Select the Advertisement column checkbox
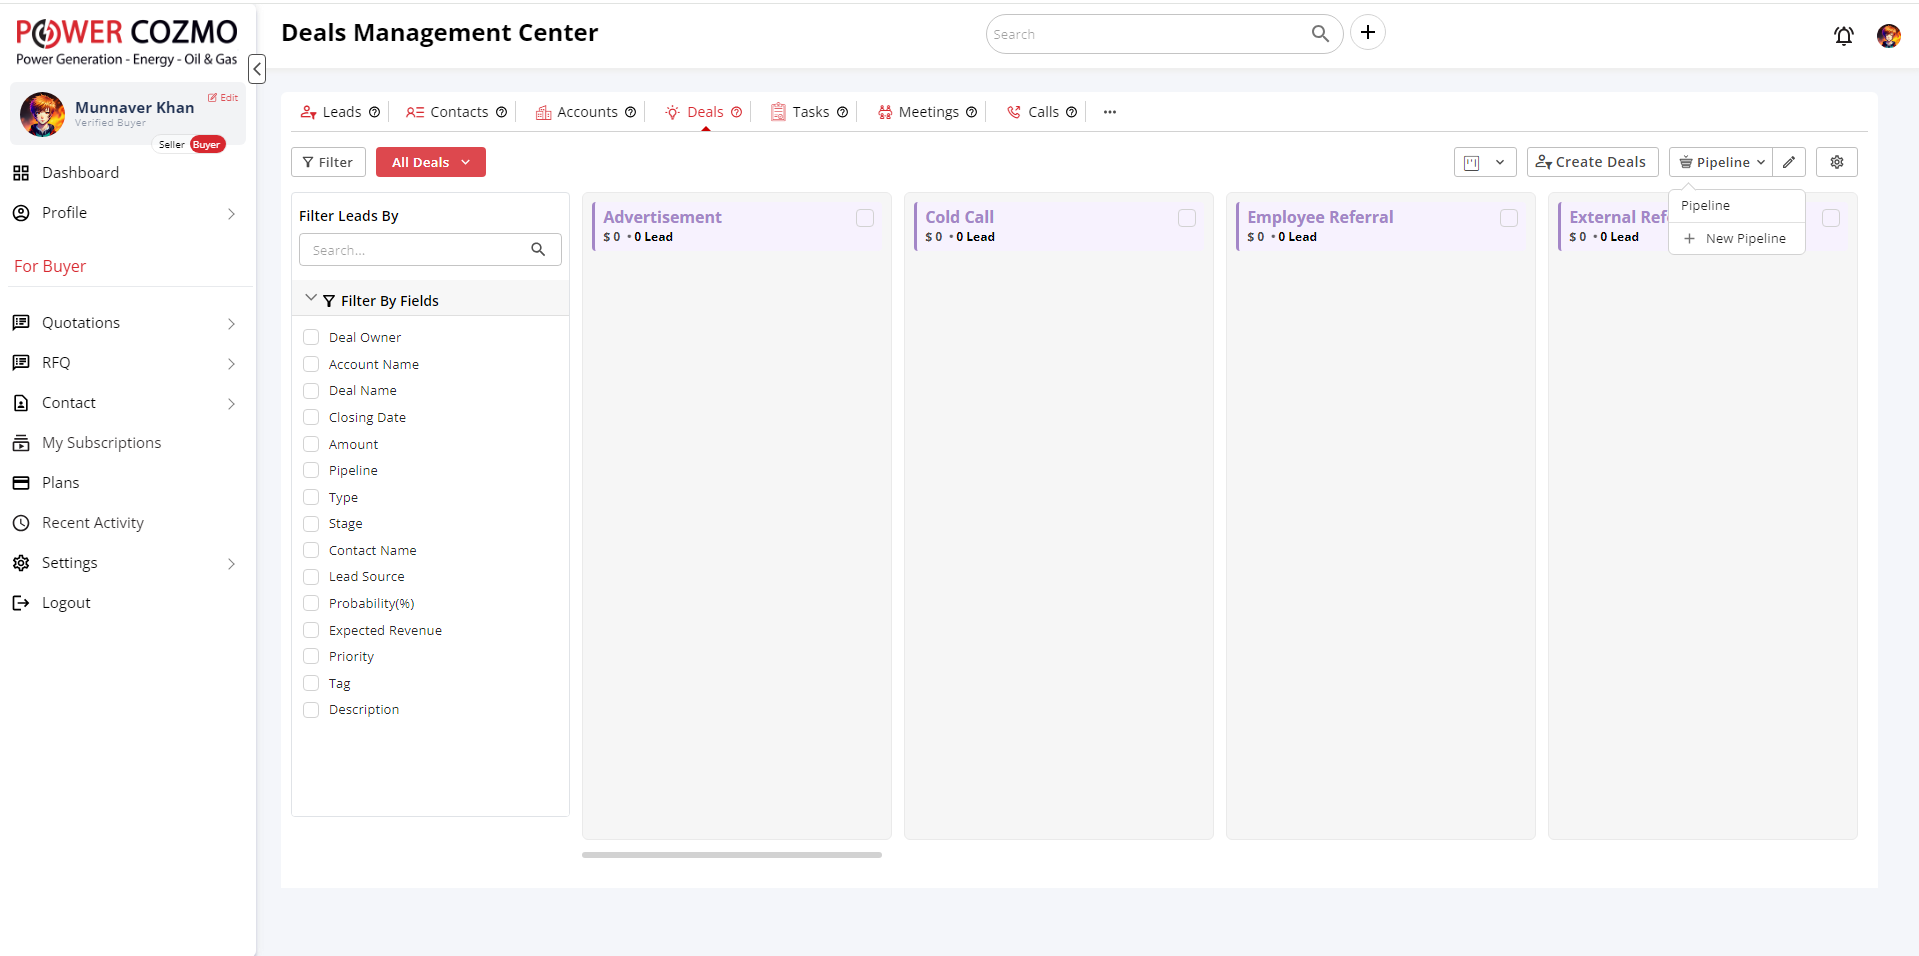1919x956 pixels. click(865, 218)
